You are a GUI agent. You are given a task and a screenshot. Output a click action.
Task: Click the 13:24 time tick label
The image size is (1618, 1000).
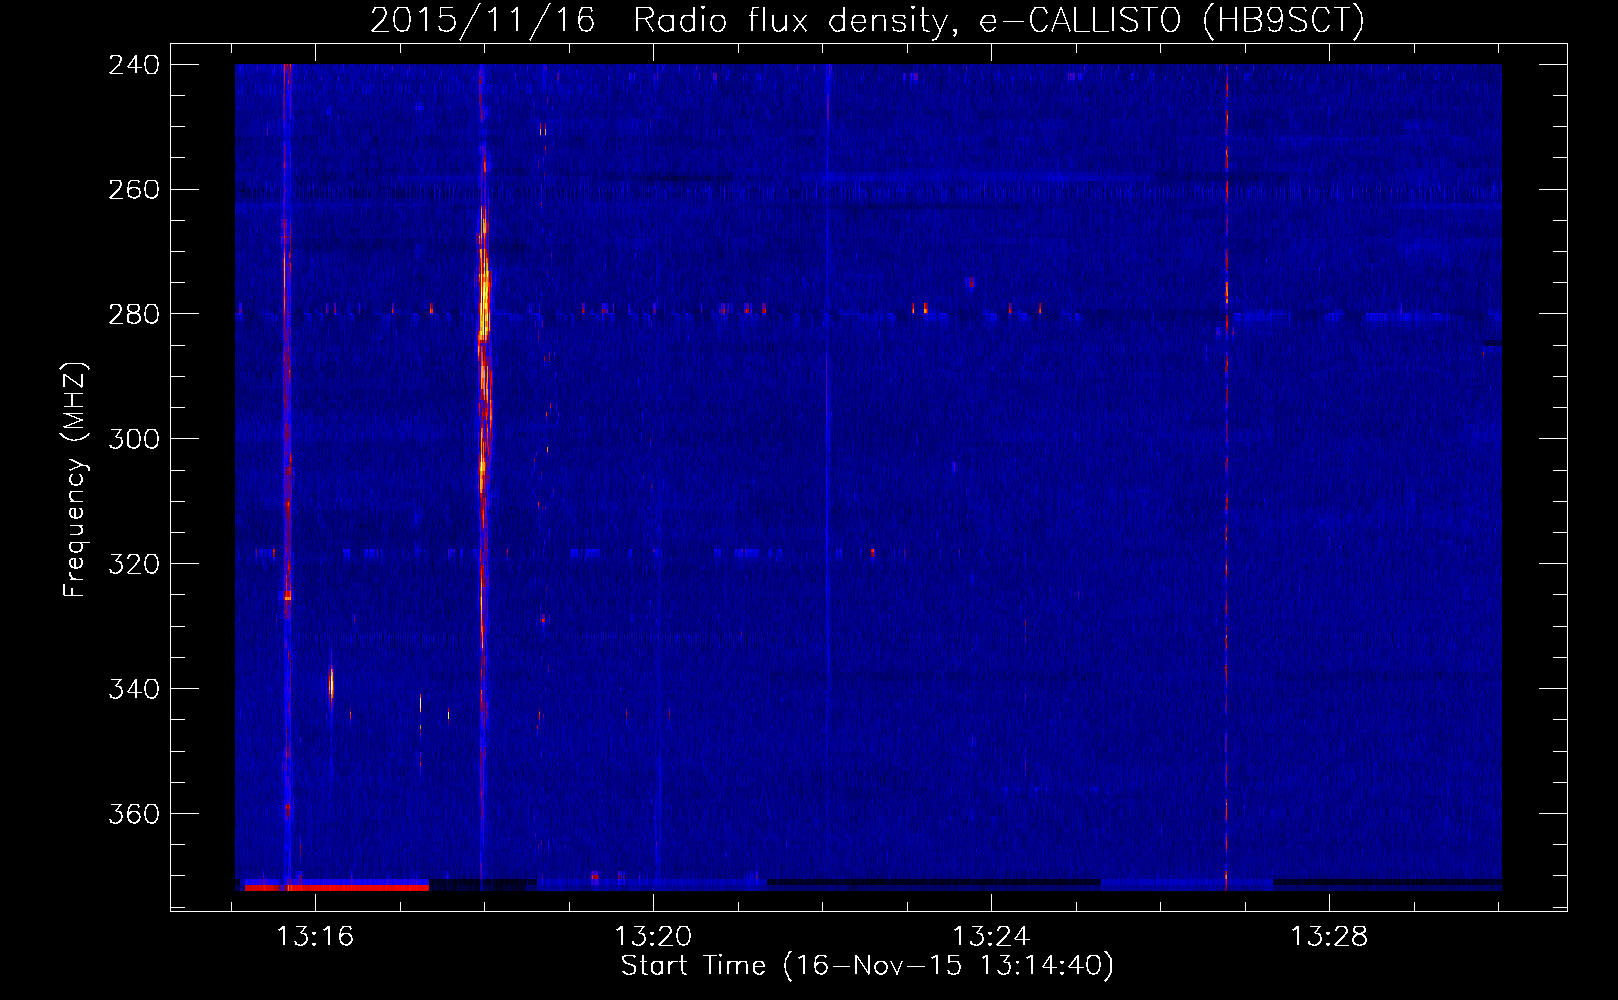pos(991,937)
